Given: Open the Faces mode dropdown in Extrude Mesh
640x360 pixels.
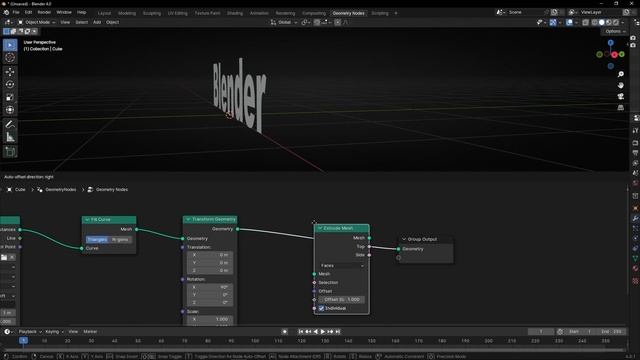Looking at the screenshot, I should click(x=342, y=266).
